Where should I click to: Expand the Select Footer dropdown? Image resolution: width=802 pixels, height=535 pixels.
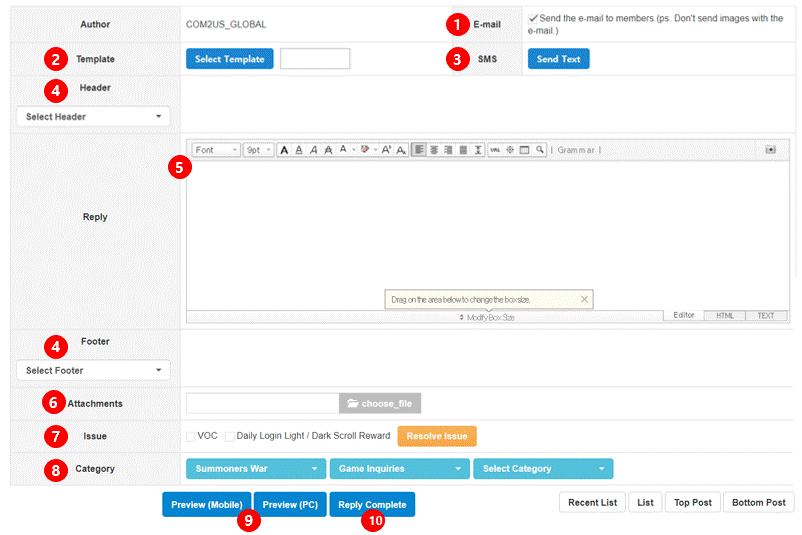(93, 371)
